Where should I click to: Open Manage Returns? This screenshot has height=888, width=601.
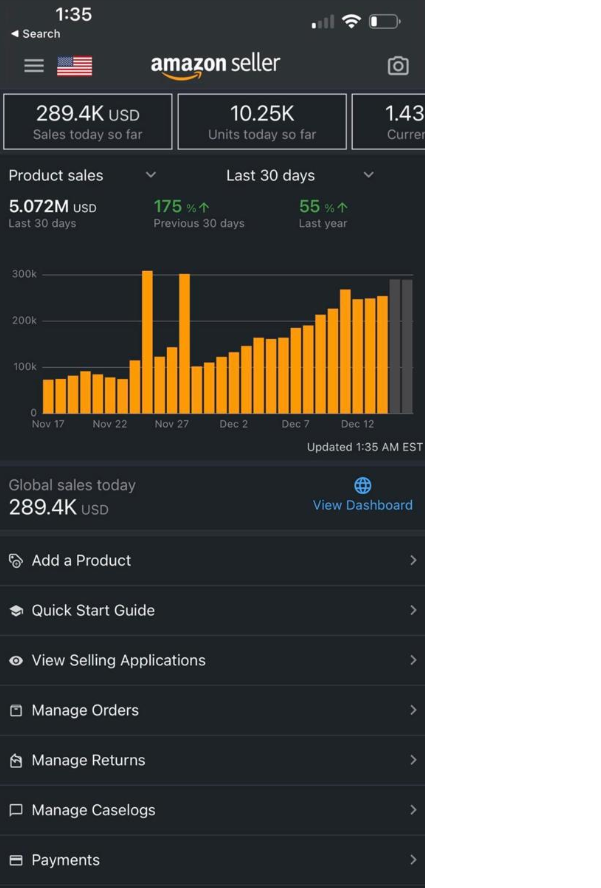point(212,760)
